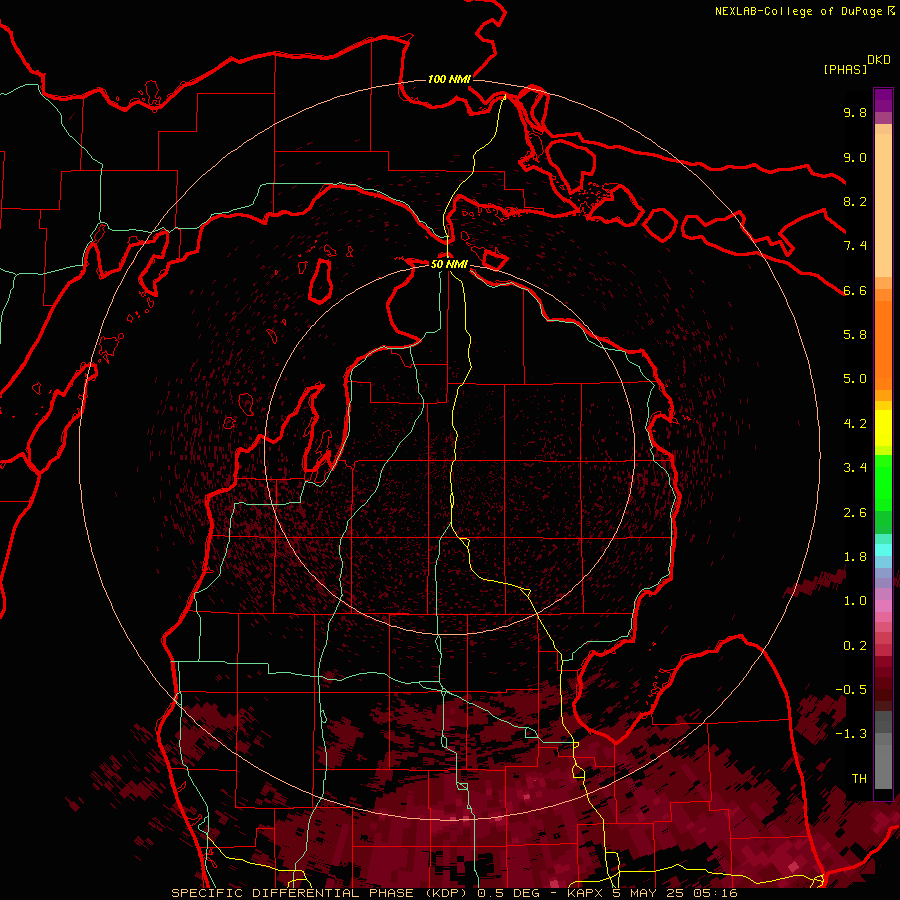Screen dimensions: 900x900
Task: Click the KAPX 5 MAY 25 05:16 timestamp
Action: tap(653, 893)
